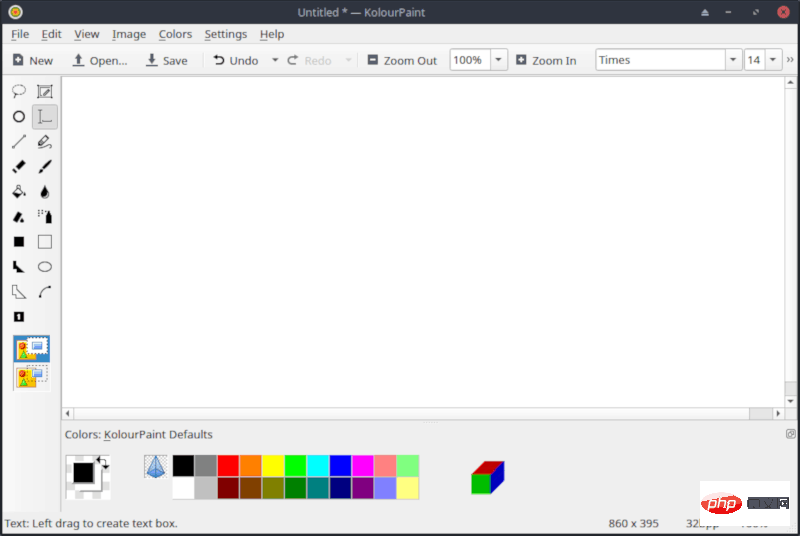The width and height of the screenshot is (800, 536).
Task: Select the Elliptical Selection tool
Action: 19,117
